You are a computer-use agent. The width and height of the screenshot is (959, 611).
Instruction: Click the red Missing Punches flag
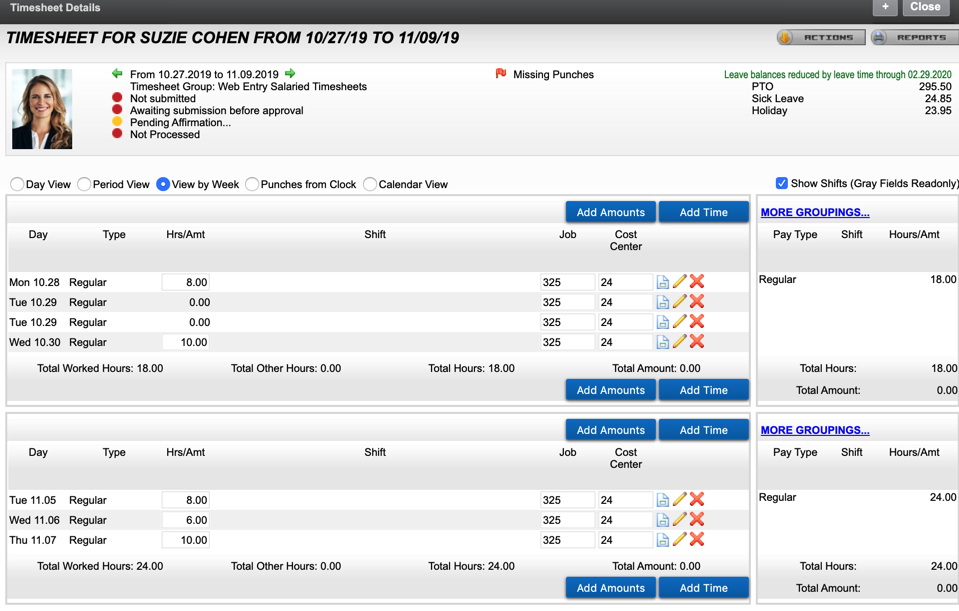tap(500, 72)
